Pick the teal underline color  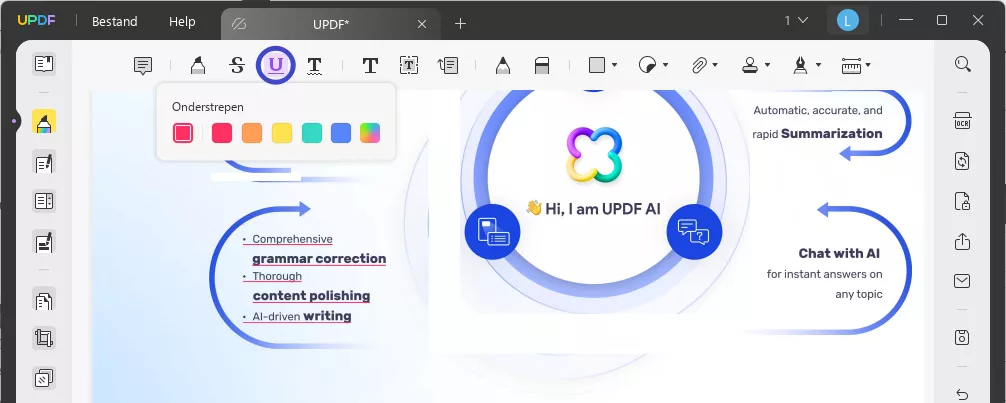tap(312, 133)
